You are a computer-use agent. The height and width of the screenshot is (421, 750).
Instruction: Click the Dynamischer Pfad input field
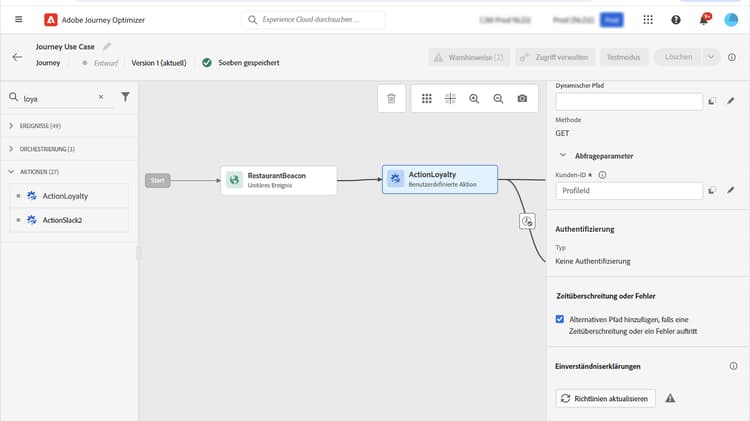(x=629, y=101)
